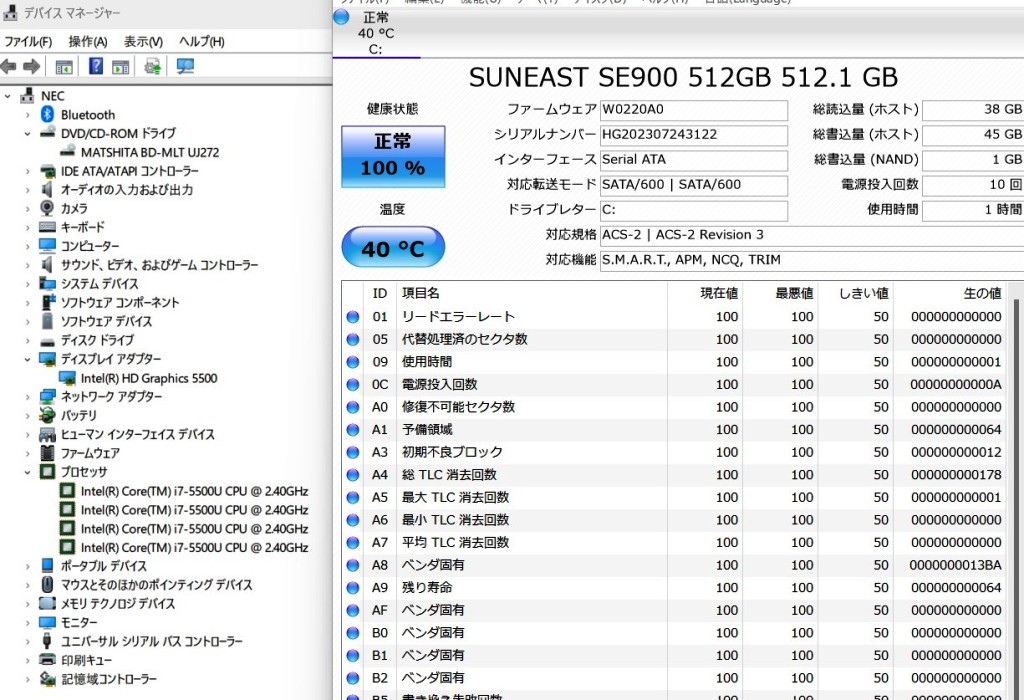The height and width of the screenshot is (700, 1024).
Task: Click the ファームウェア field W0220A0
Action: pos(694,110)
